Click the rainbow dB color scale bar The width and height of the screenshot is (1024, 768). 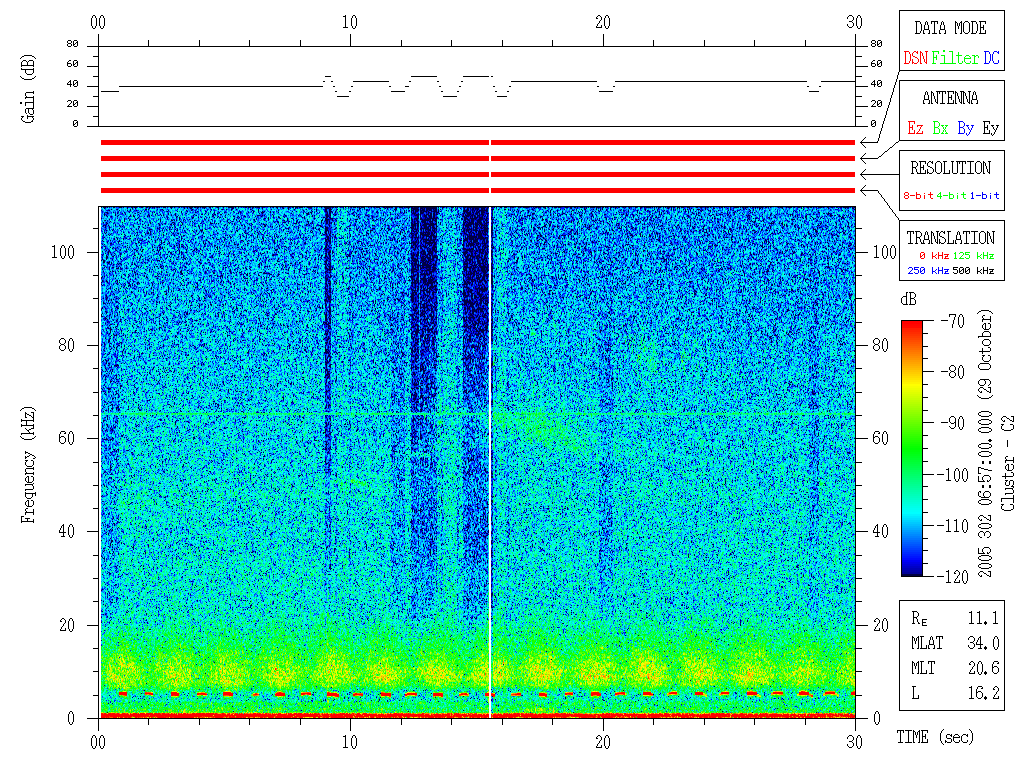912,448
